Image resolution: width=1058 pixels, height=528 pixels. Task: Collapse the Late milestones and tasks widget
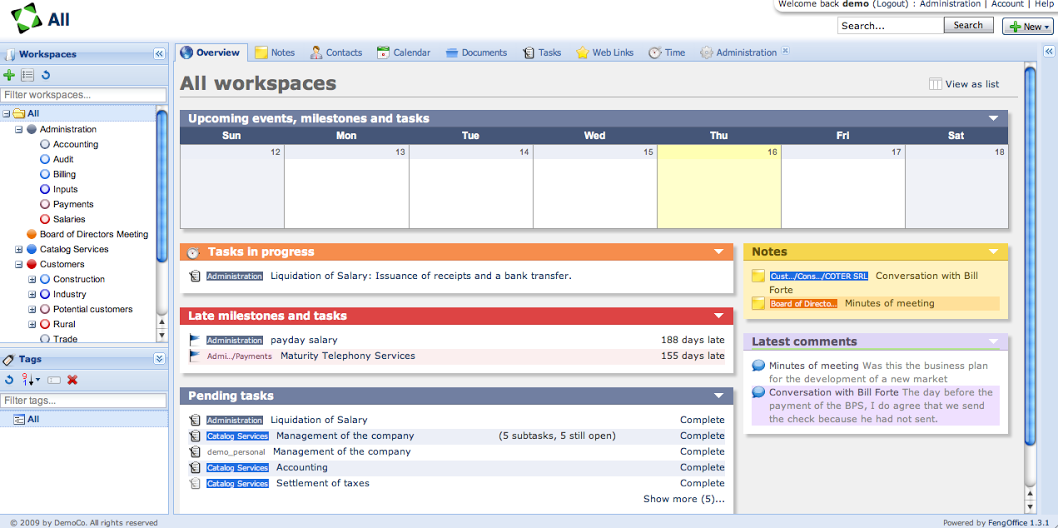coord(718,316)
